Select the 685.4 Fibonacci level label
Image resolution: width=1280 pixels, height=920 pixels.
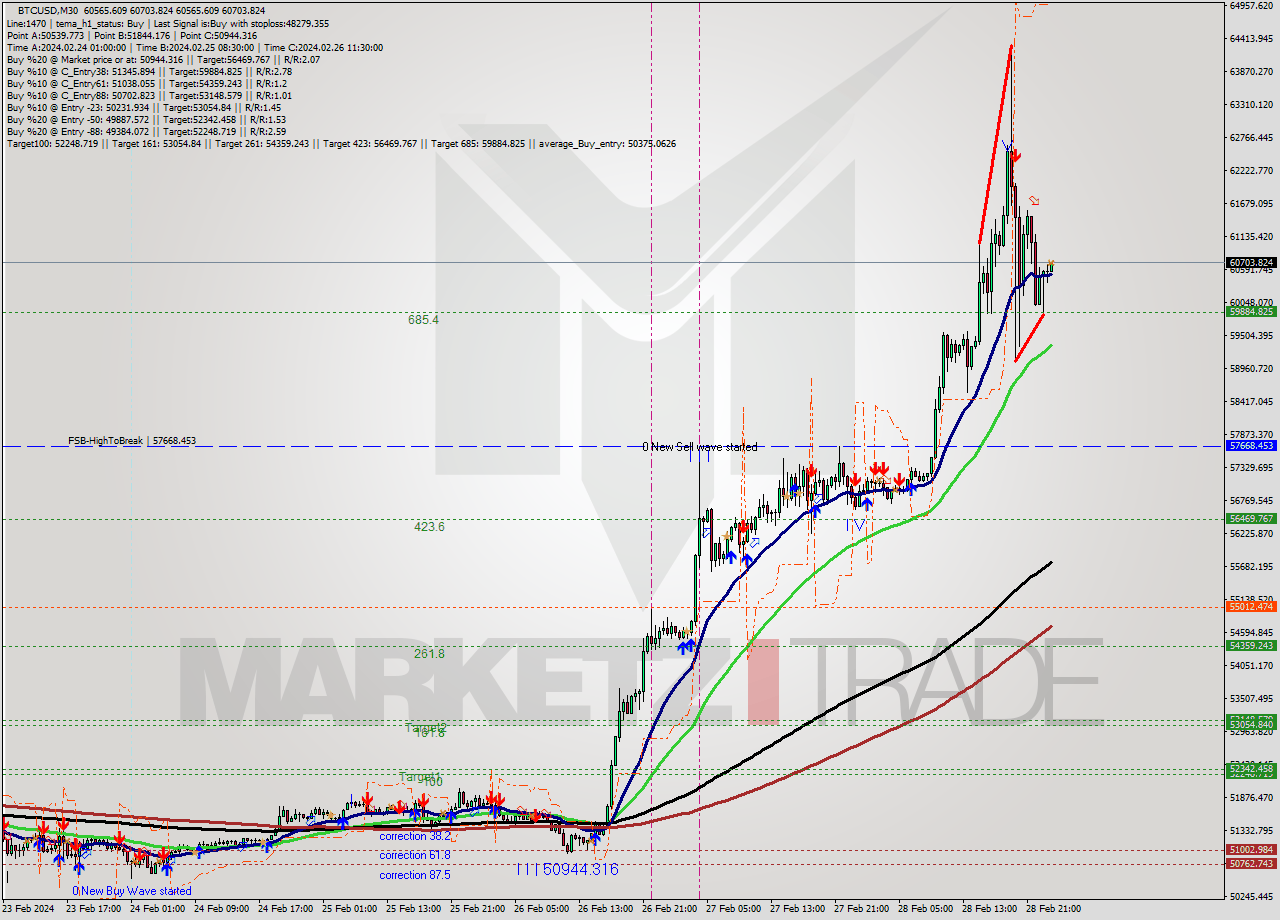423,320
